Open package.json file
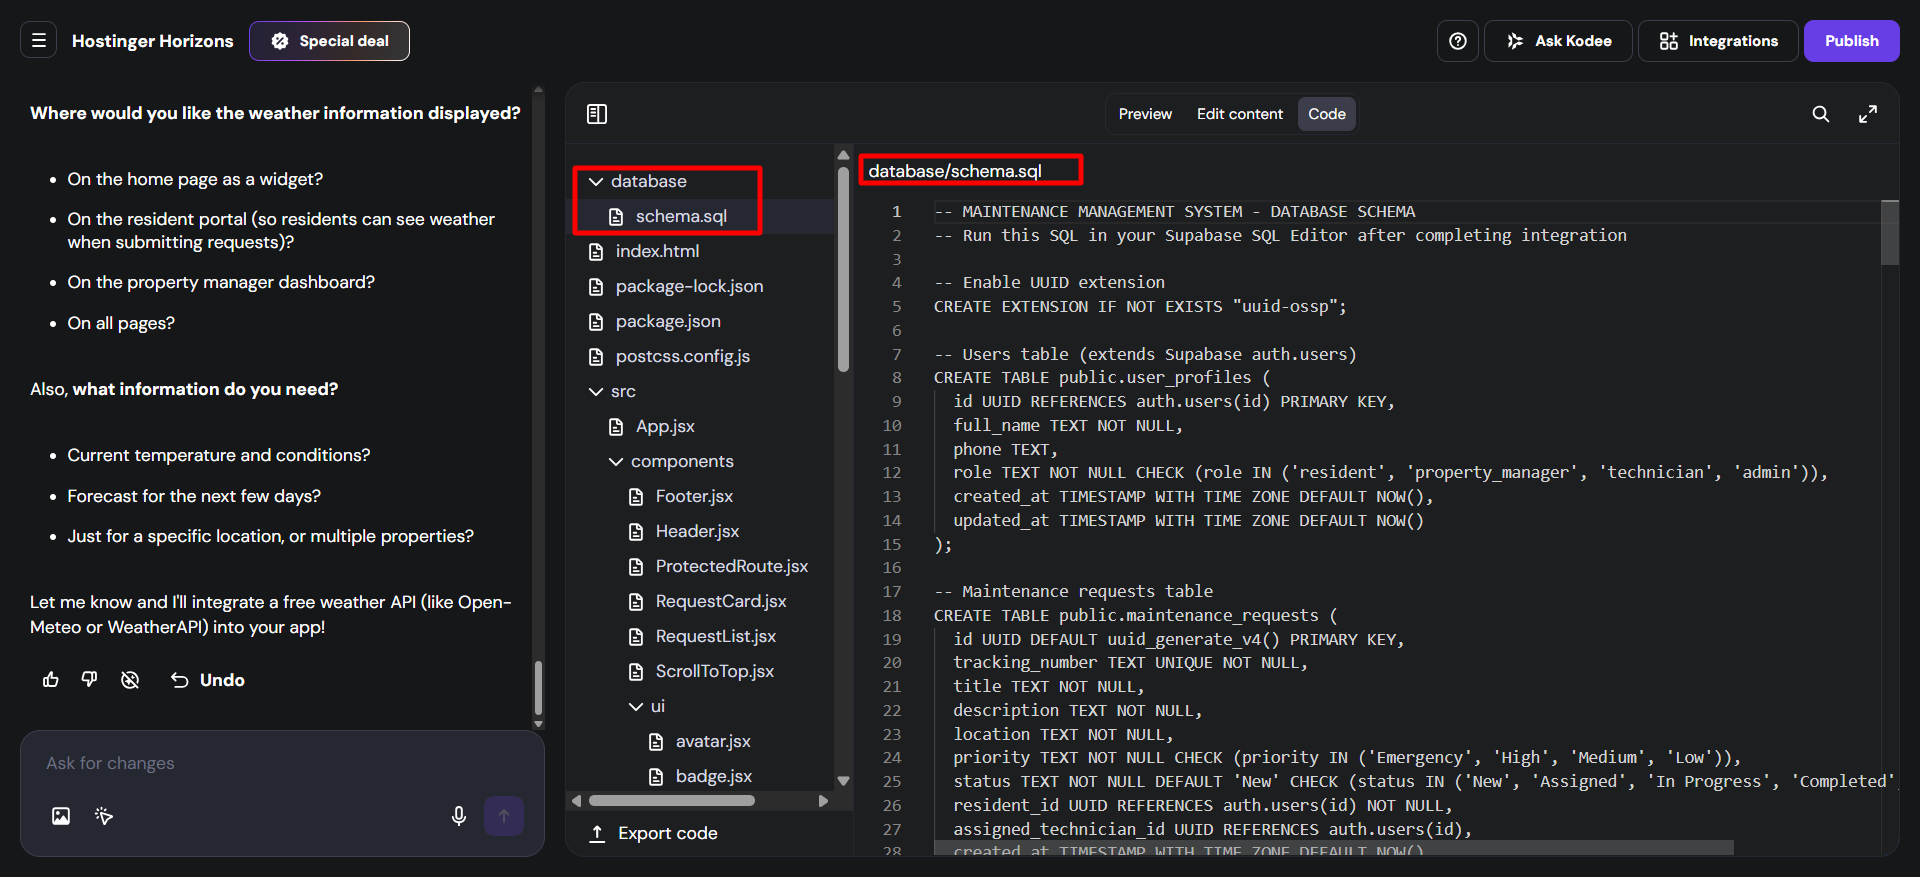 [x=668, y=321]
